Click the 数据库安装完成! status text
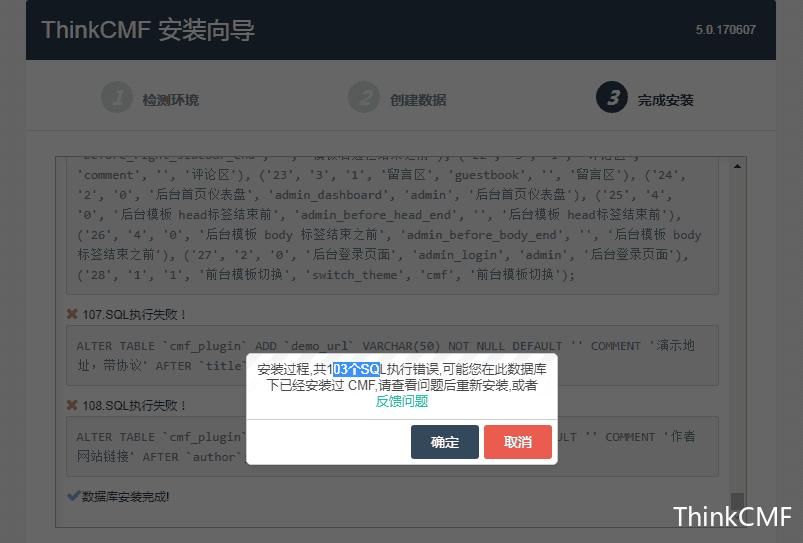This screenshot has width=803, height=543. pos(125,496)
